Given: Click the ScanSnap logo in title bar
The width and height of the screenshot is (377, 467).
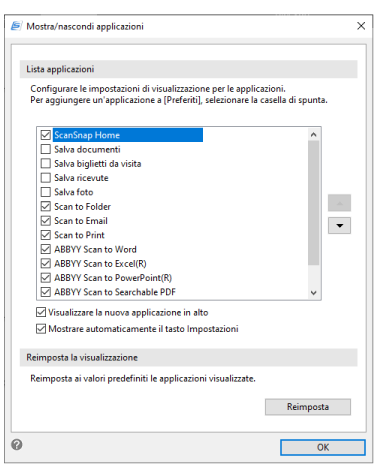Looking at the screenshot, I should [x=16, y=26].
